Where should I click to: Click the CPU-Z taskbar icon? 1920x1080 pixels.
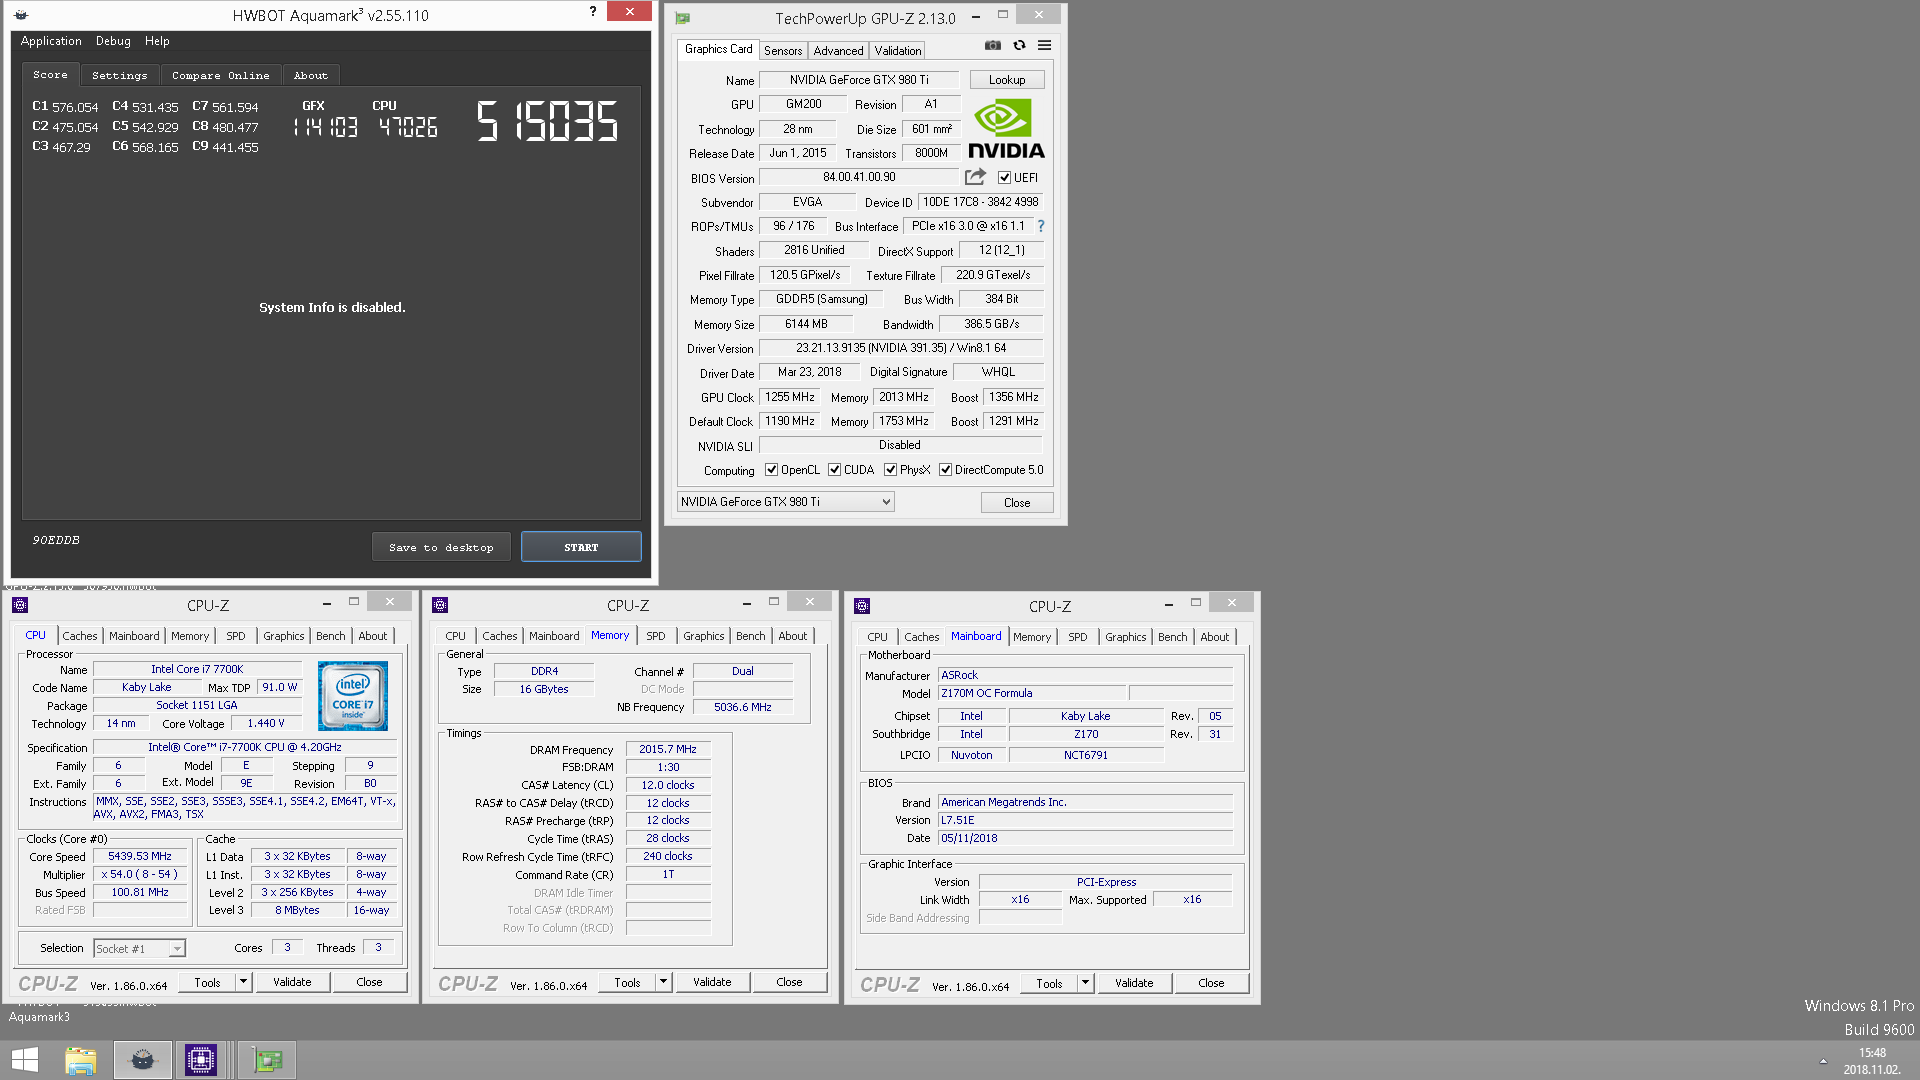pyautogui.click(x=200, y=1060)
